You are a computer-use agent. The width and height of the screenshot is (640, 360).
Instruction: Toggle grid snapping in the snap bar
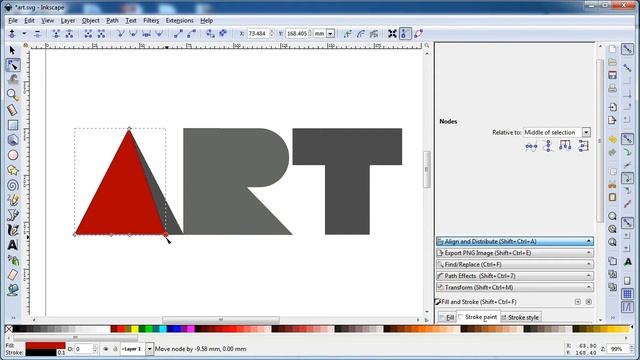(x=627, y=293)
